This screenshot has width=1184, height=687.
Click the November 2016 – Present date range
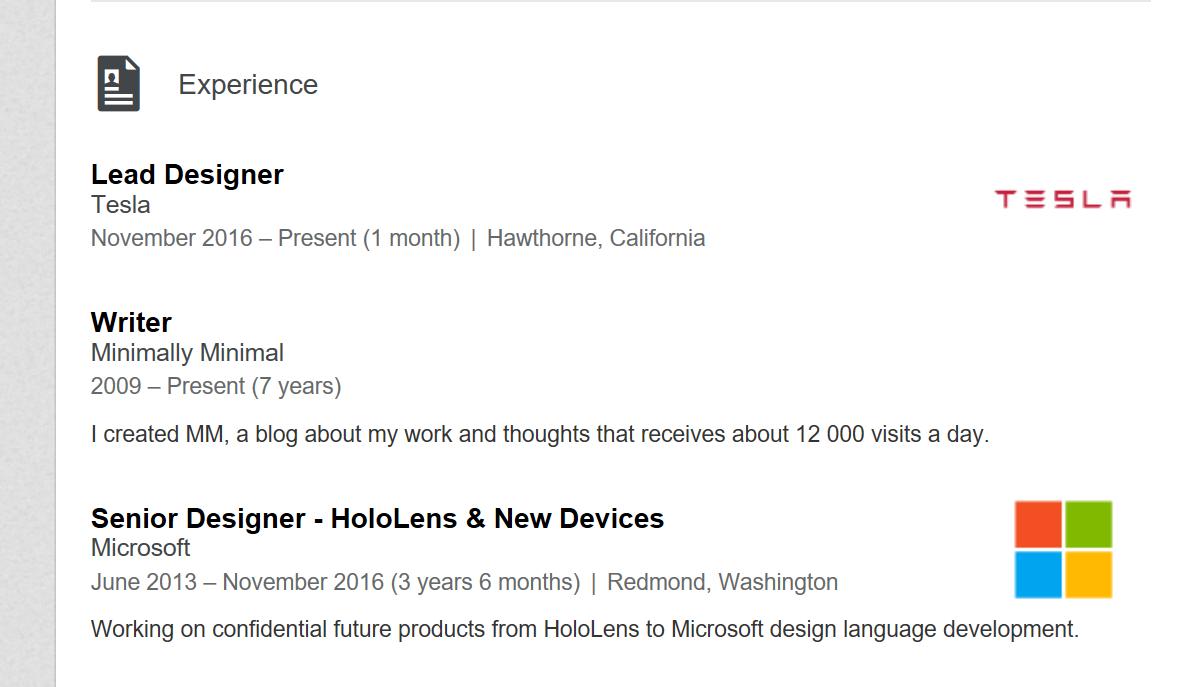275,239
